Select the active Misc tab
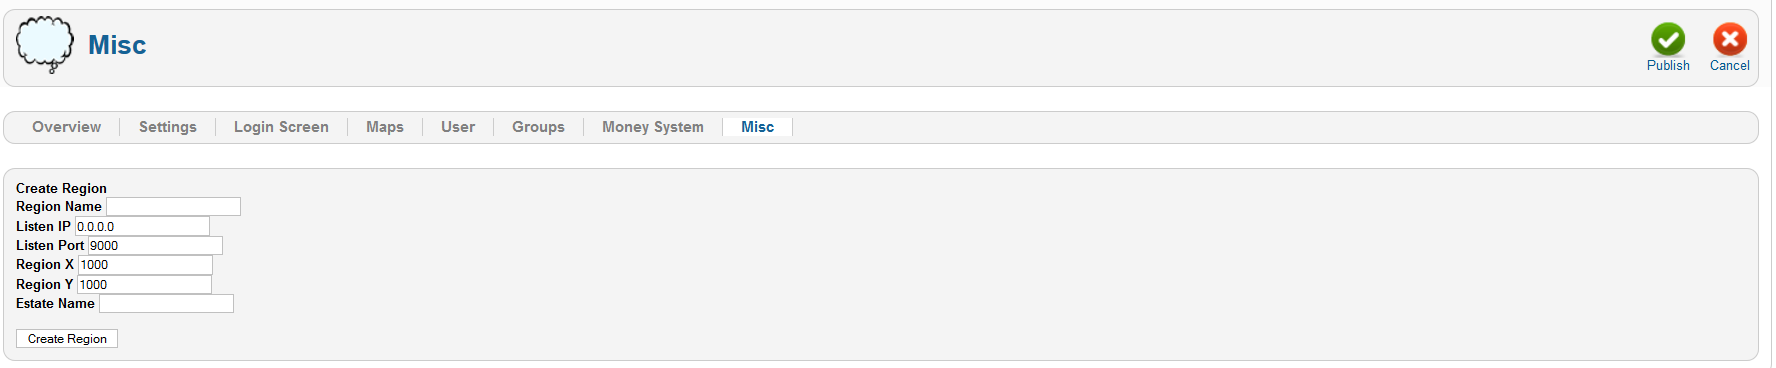Image resolution: width=1776 pixels, height=368 pixels. [757, 127]
